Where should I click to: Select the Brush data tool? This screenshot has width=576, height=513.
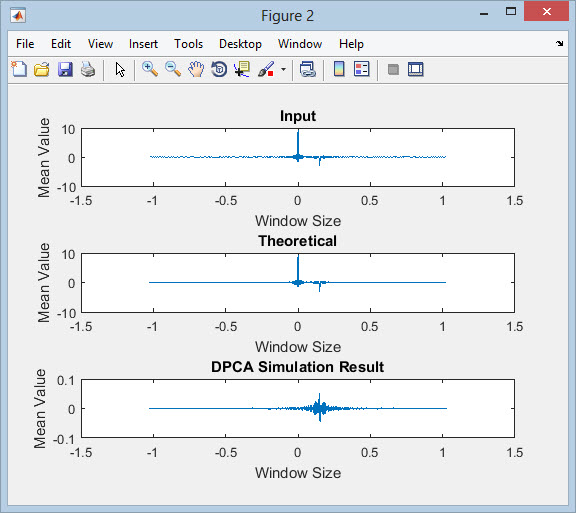266,69
